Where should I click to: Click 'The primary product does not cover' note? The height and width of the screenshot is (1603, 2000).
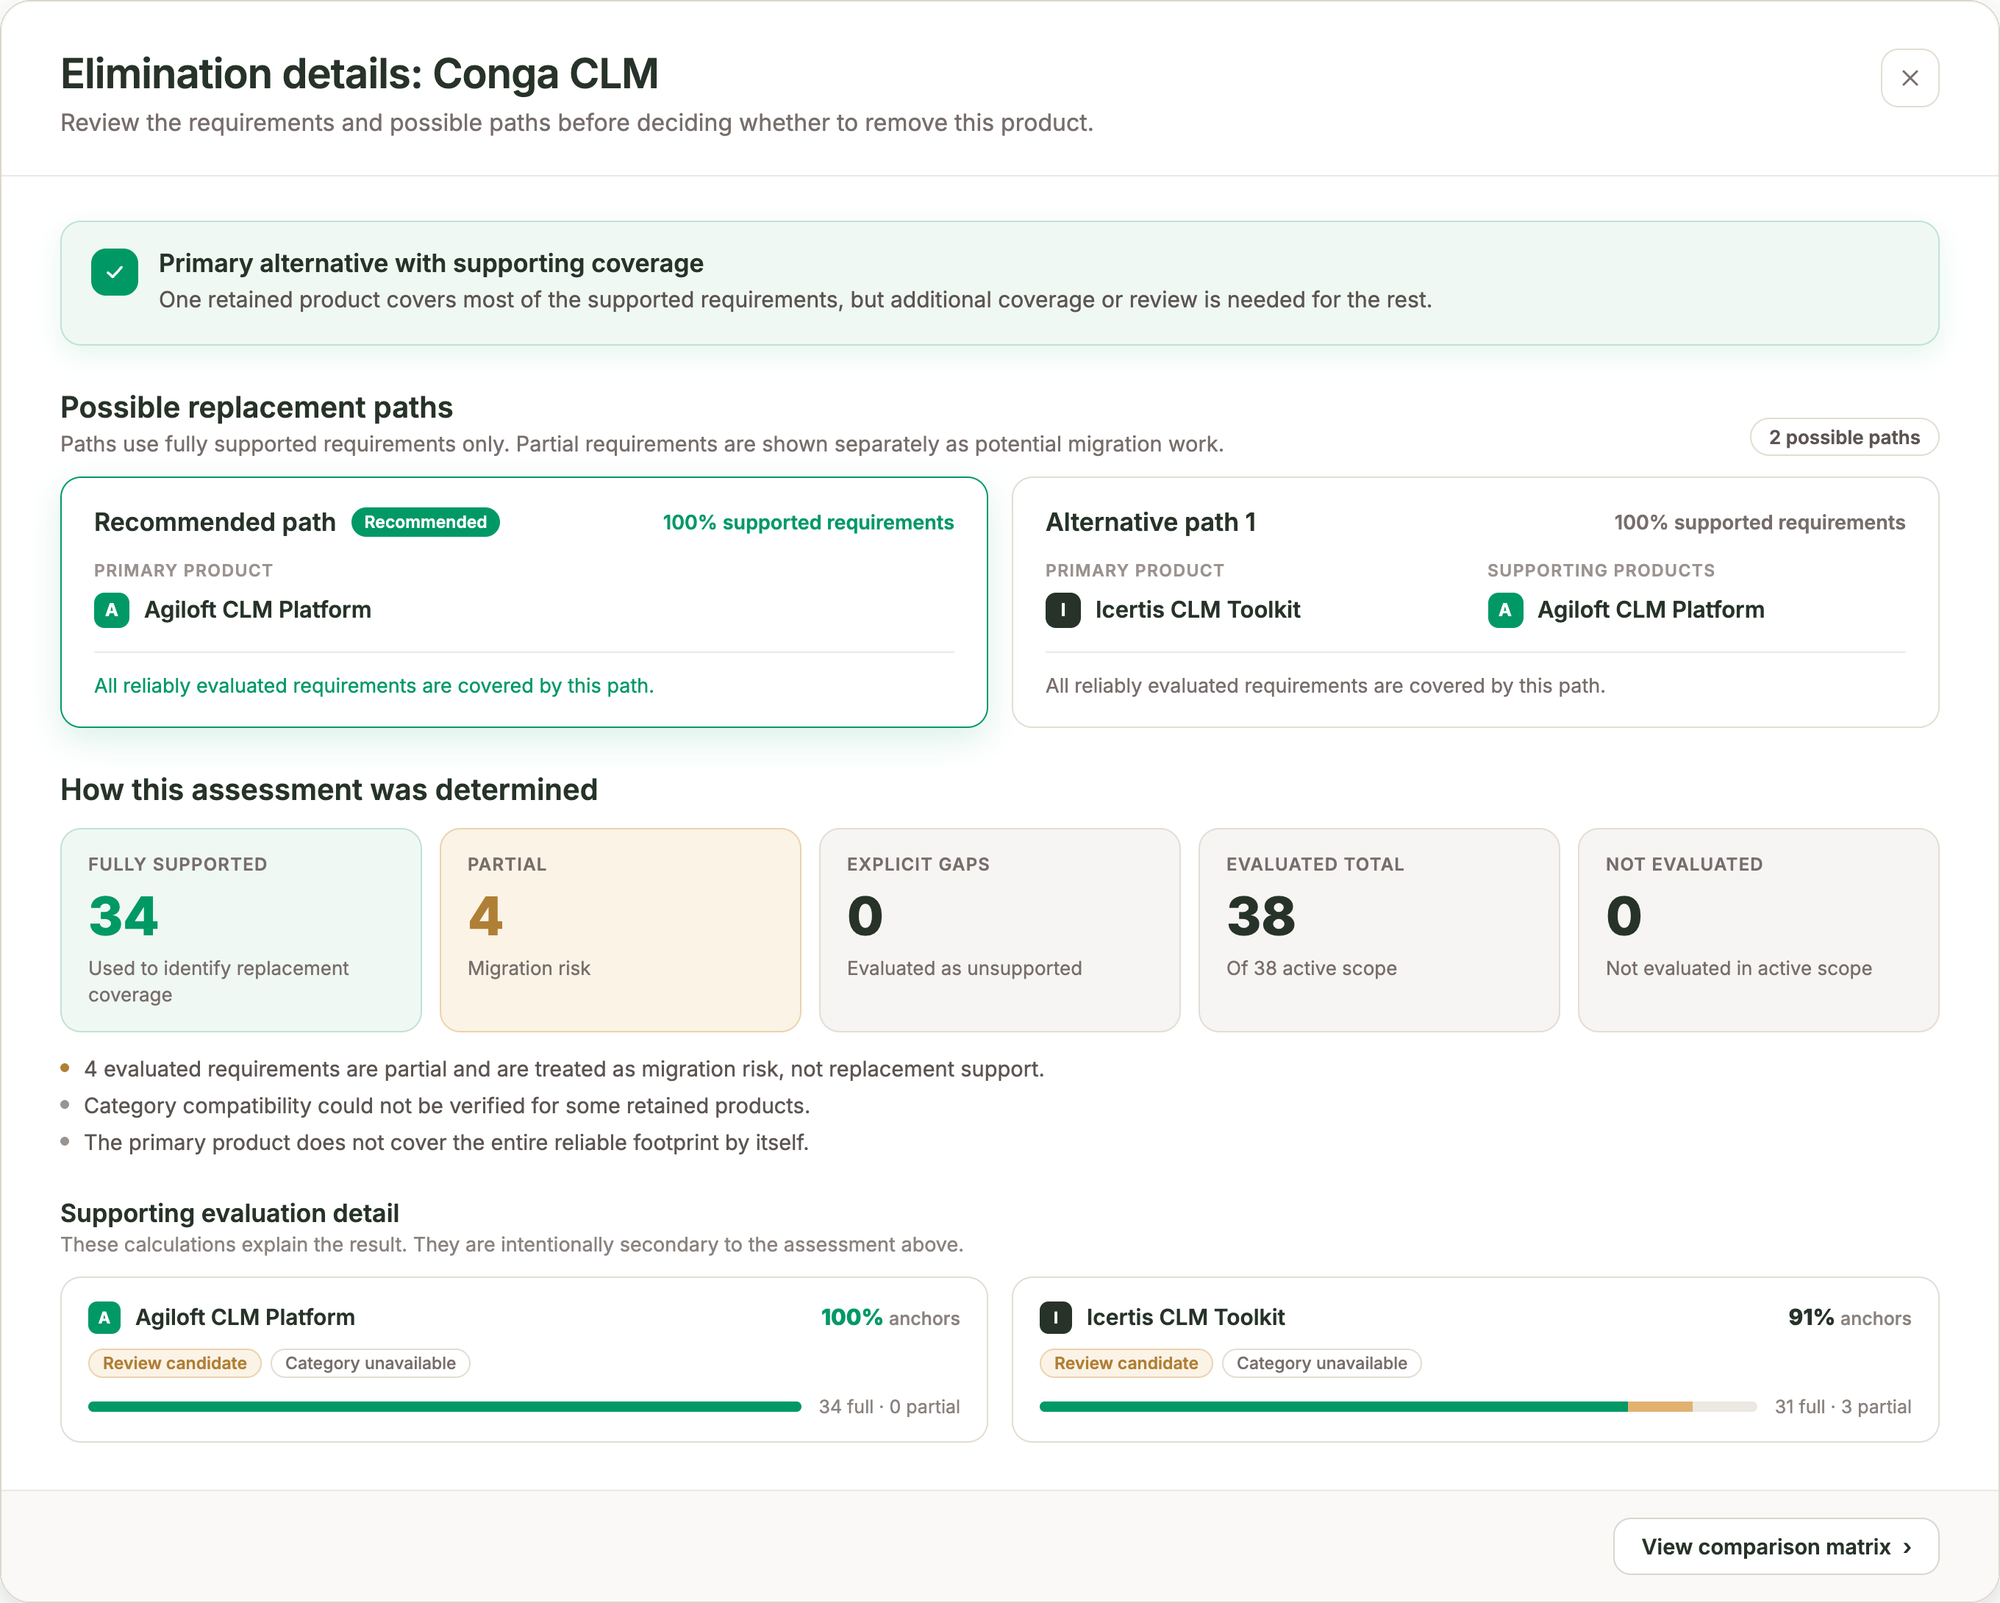pyautogui.click(x=446, y=1142)
